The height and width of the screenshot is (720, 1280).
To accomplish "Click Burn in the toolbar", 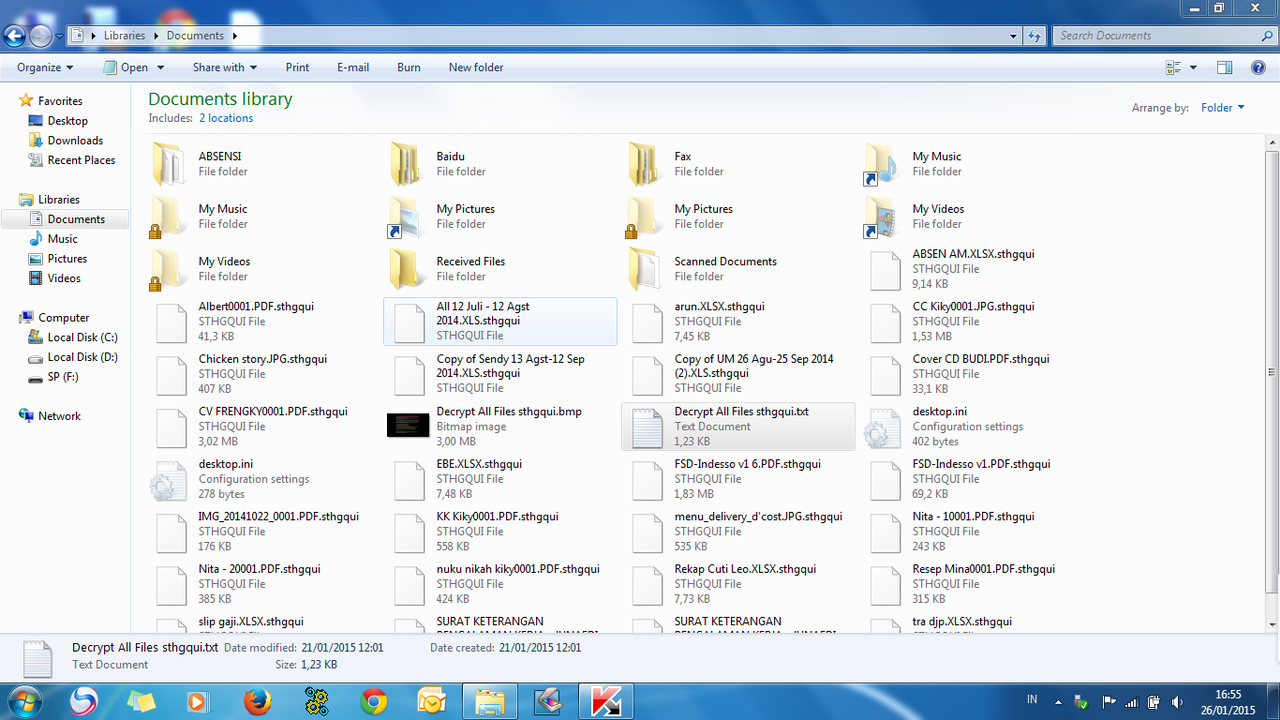I will (x=408, y=67).
